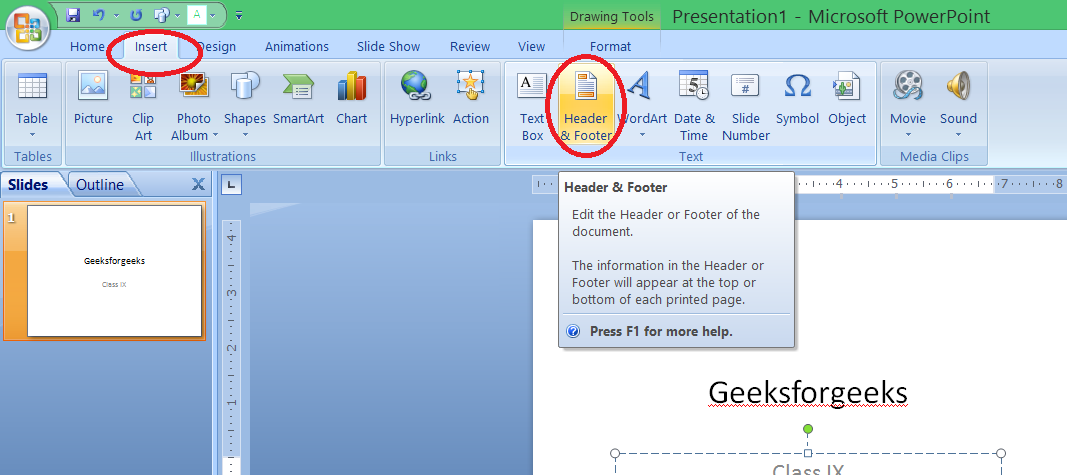Click the Repeat (redo) icon
The image size is (1067, 475).
(x=135, y=14)
